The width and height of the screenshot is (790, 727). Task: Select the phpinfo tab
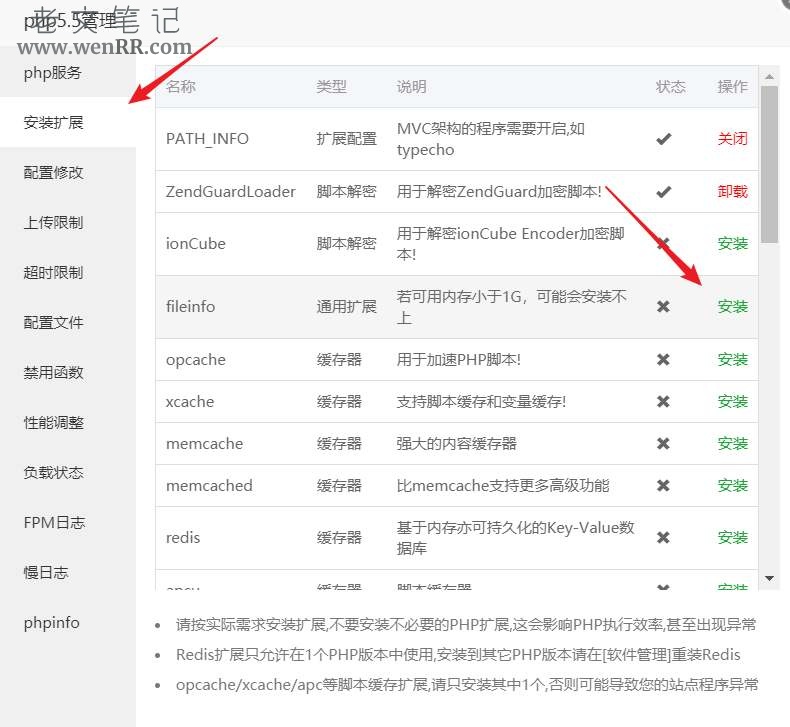(52, 623)
